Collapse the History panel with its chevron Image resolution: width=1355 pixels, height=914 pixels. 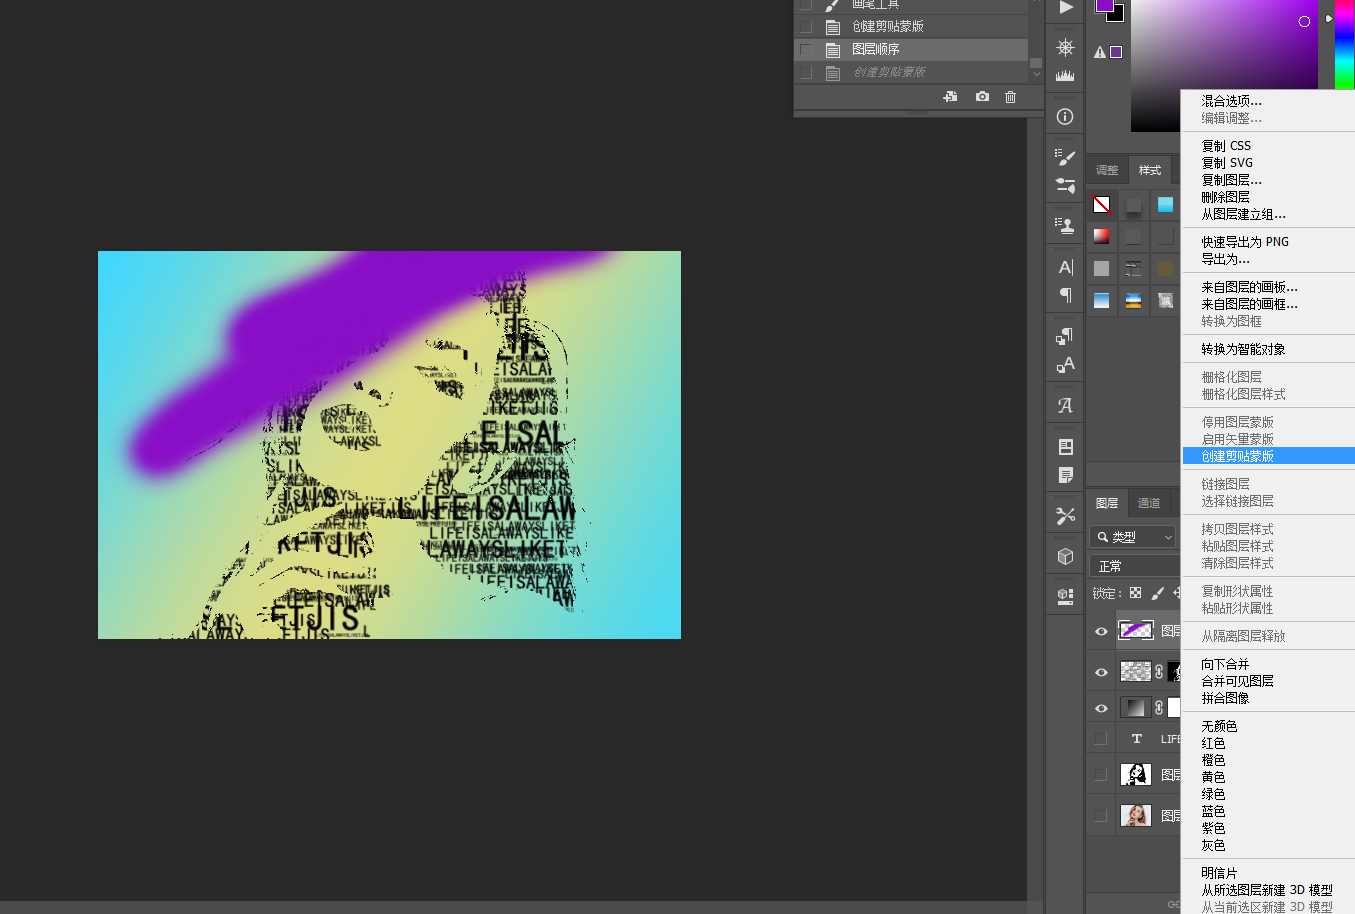(x=1036, y=73)
